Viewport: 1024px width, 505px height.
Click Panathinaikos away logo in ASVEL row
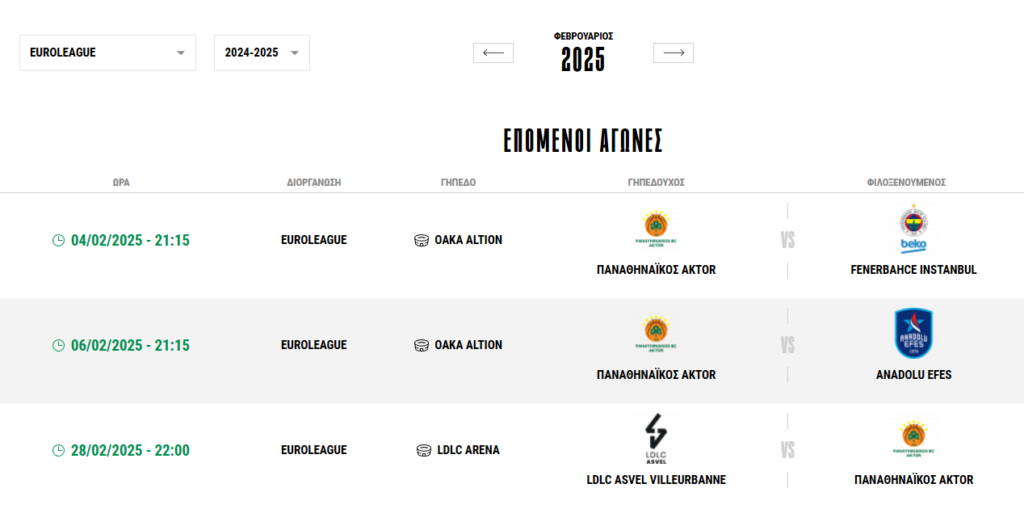913,439
